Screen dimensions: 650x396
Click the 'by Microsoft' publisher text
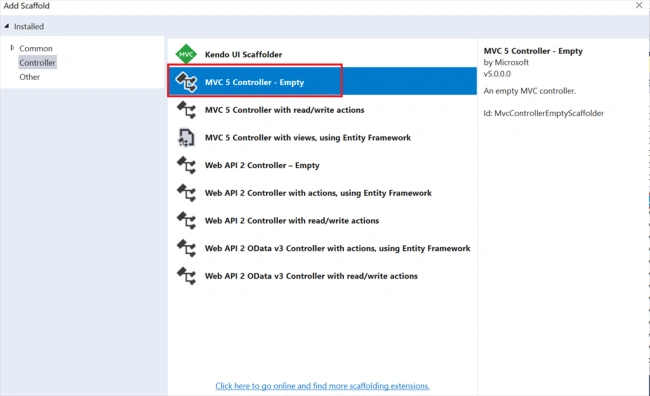point(506,63)
